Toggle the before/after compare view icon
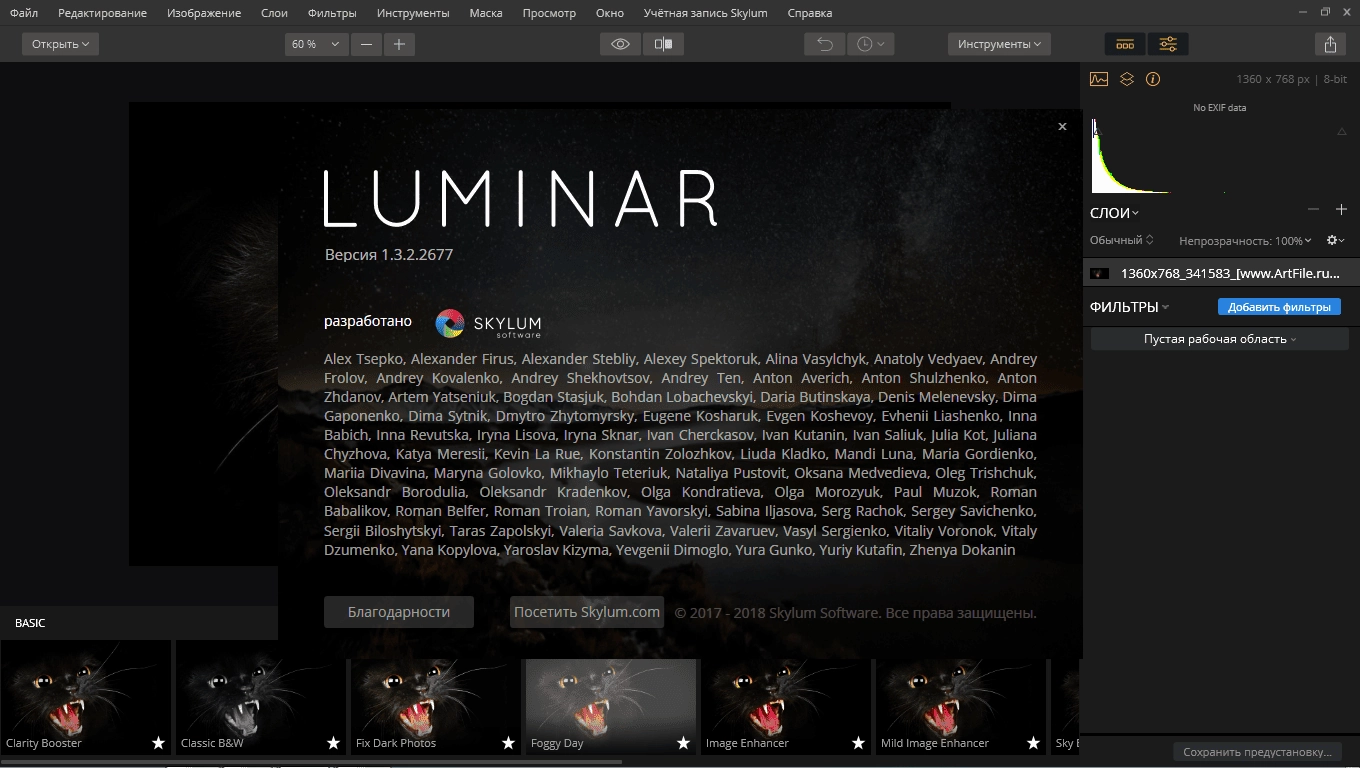This screenshot has width=1360, height=768. click(662, 44)
